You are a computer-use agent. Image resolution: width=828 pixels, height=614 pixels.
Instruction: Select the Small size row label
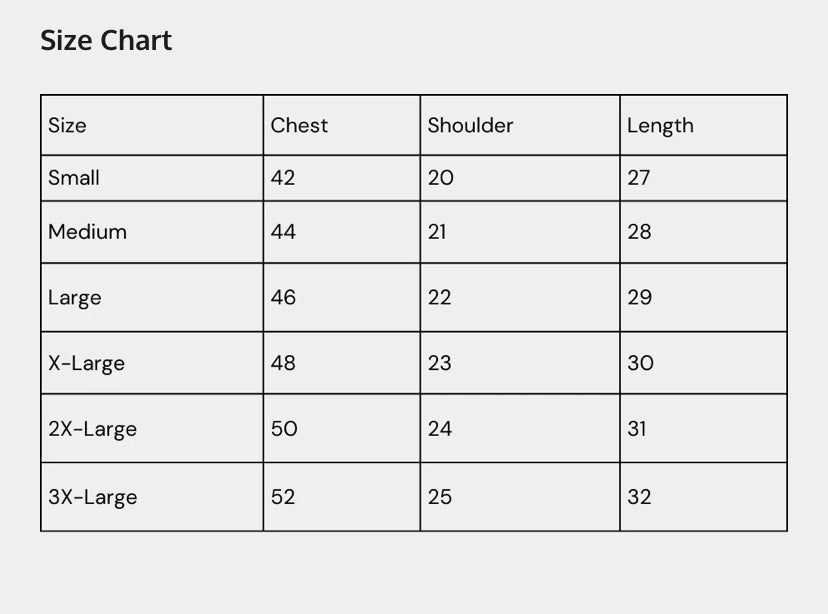pyautogui.click(x=74, y=178)
